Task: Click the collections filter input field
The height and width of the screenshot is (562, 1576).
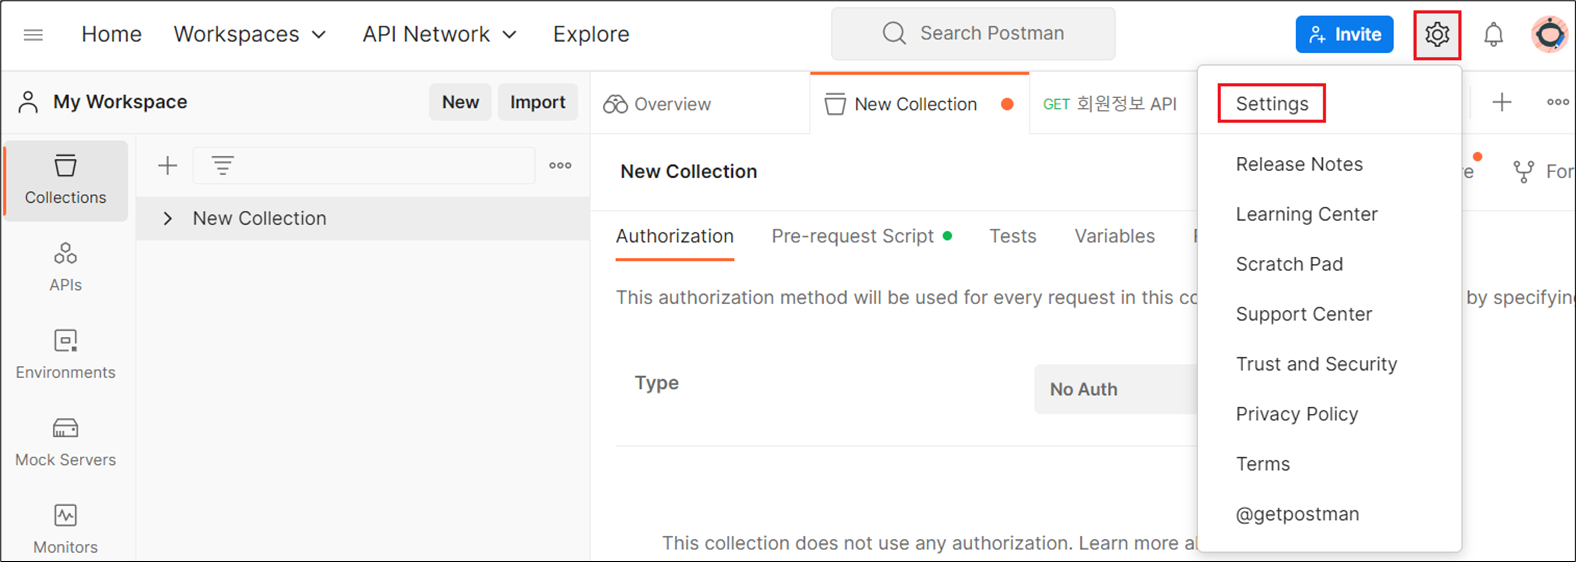Action: coord(364,166)
